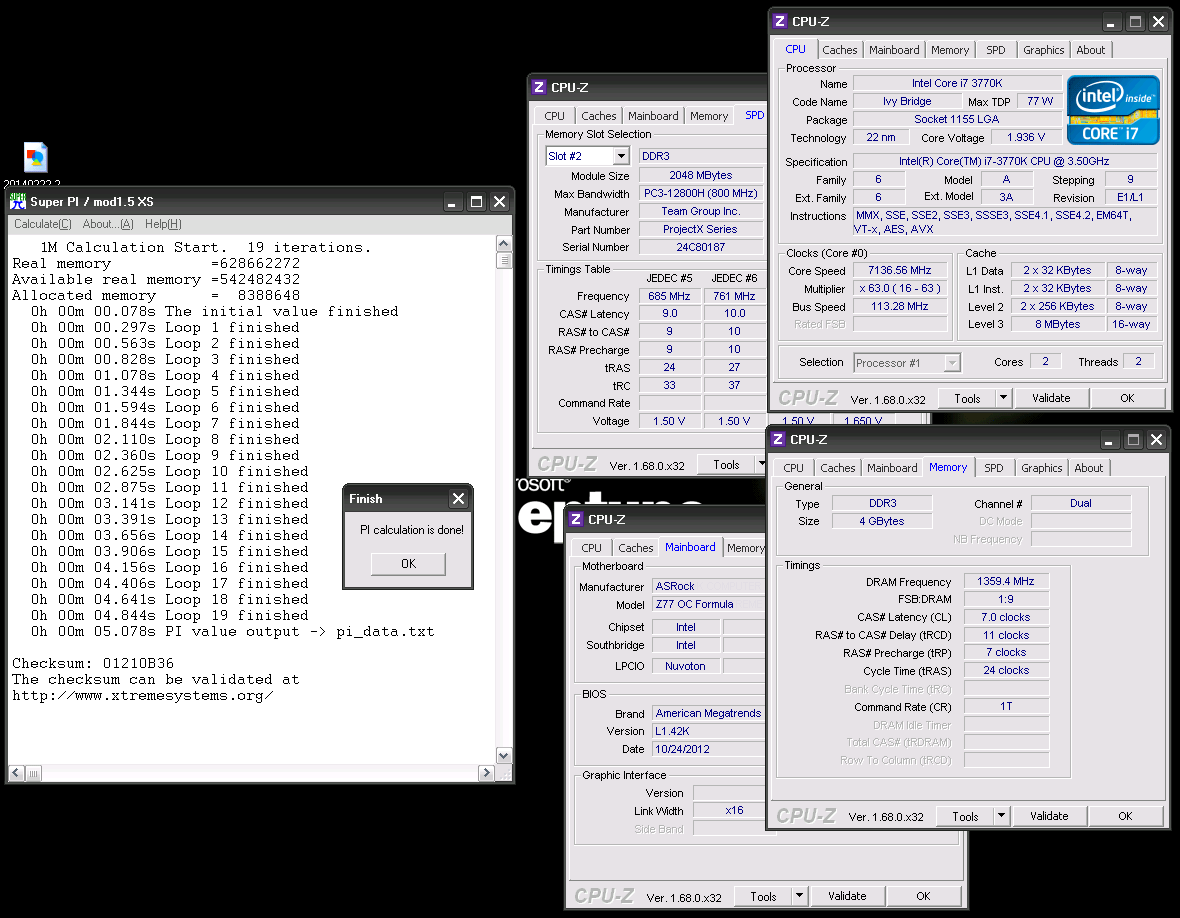The height and width of the screenshot is (918, 1180).
Task: Switch to SPD tab in CPU window
Action: (x=996, y=50)
